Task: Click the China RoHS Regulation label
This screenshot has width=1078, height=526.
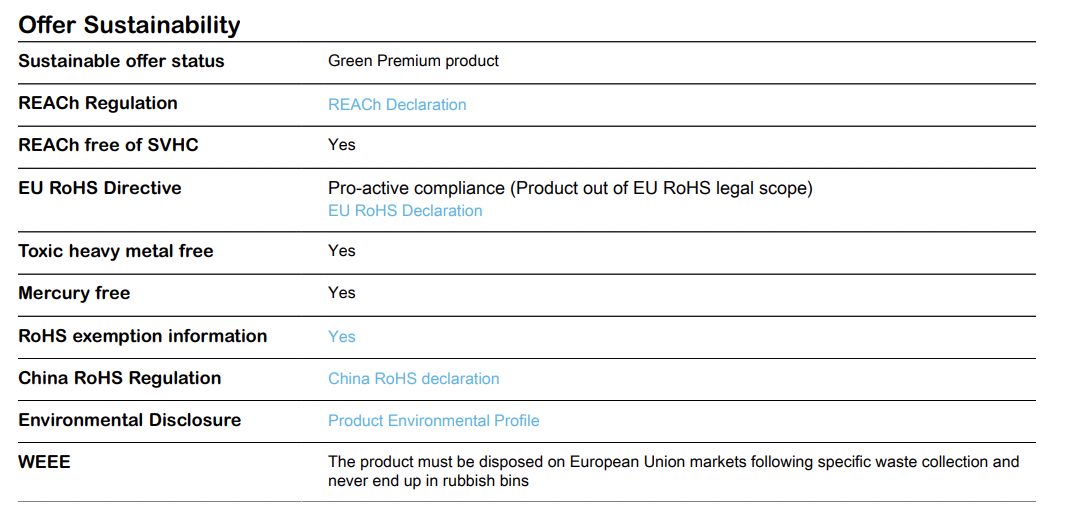Action: tap(120, 378)
